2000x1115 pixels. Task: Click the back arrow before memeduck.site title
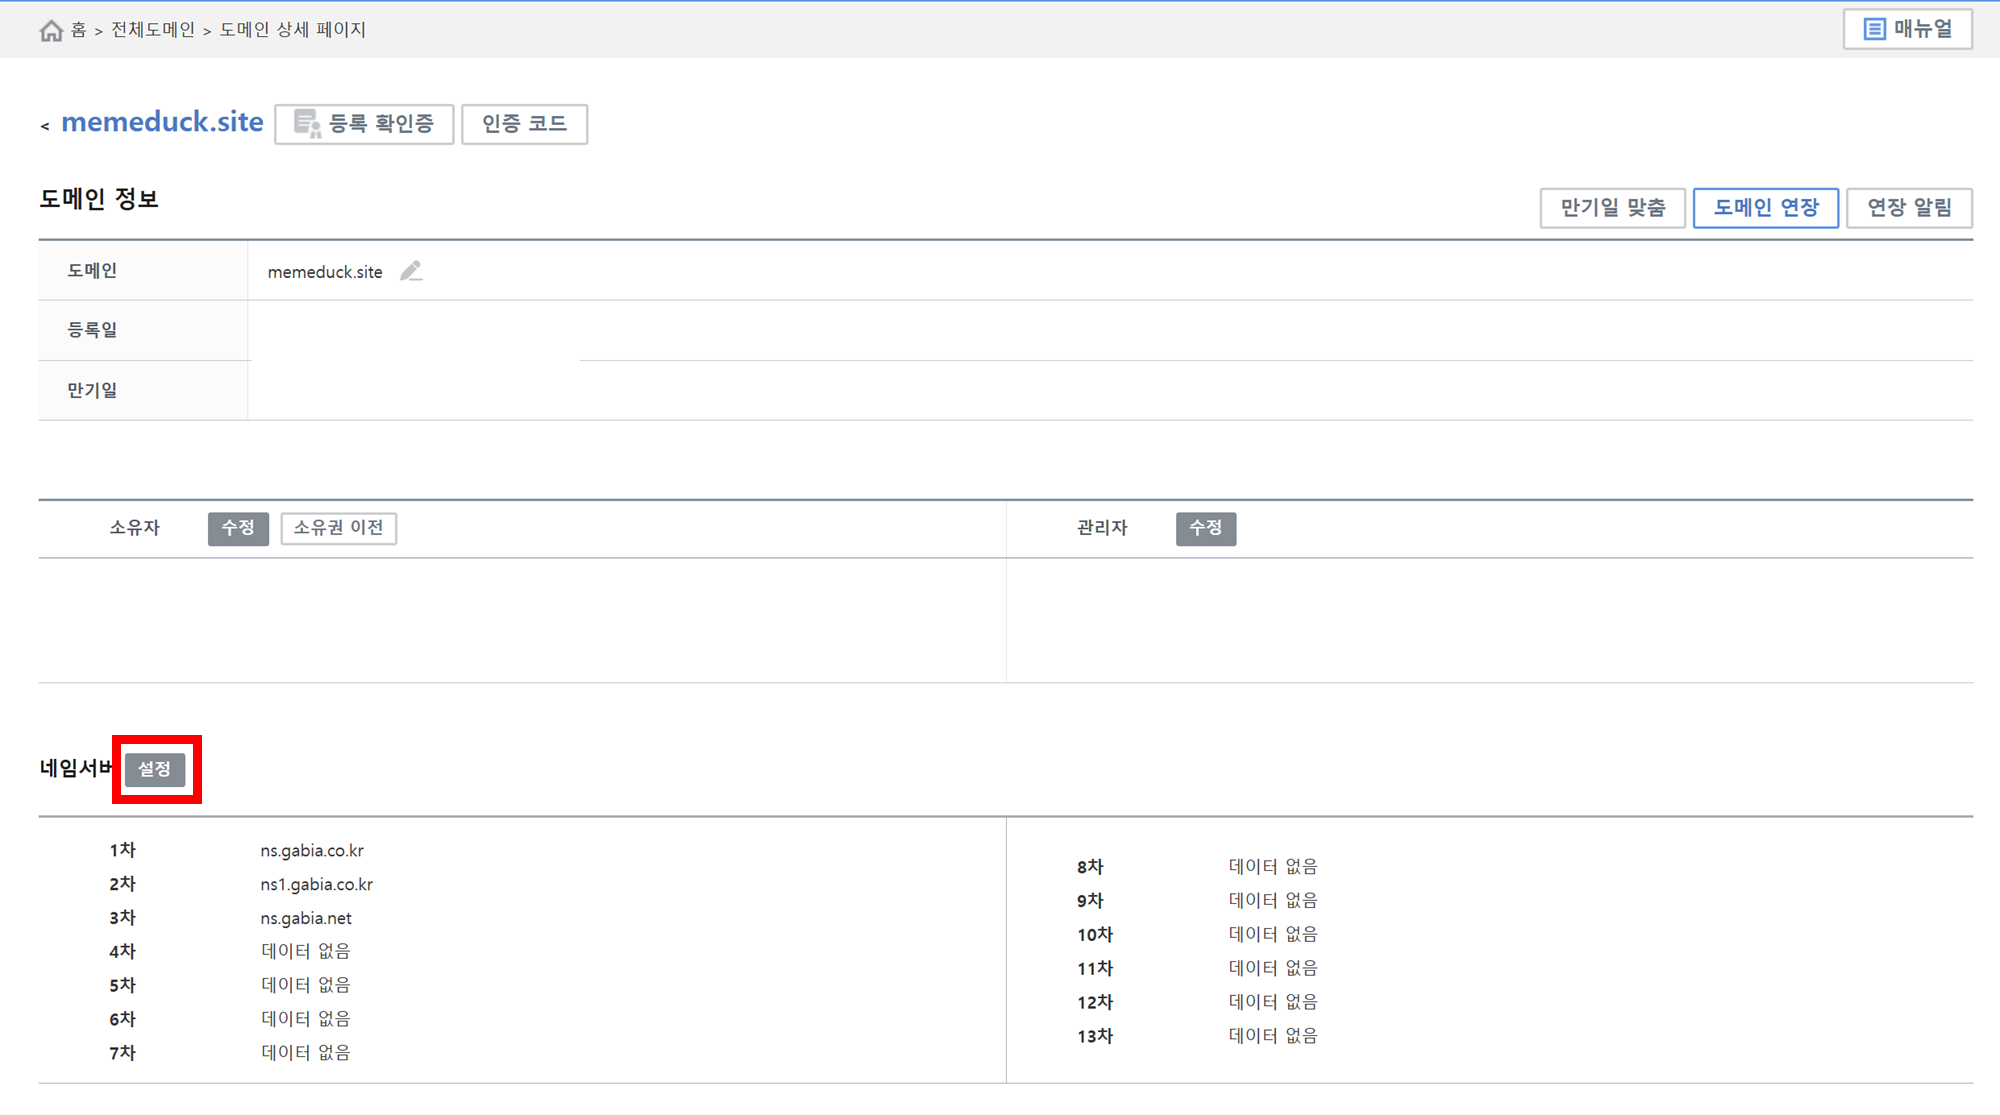pyautogui.click(x=45, y=126)
